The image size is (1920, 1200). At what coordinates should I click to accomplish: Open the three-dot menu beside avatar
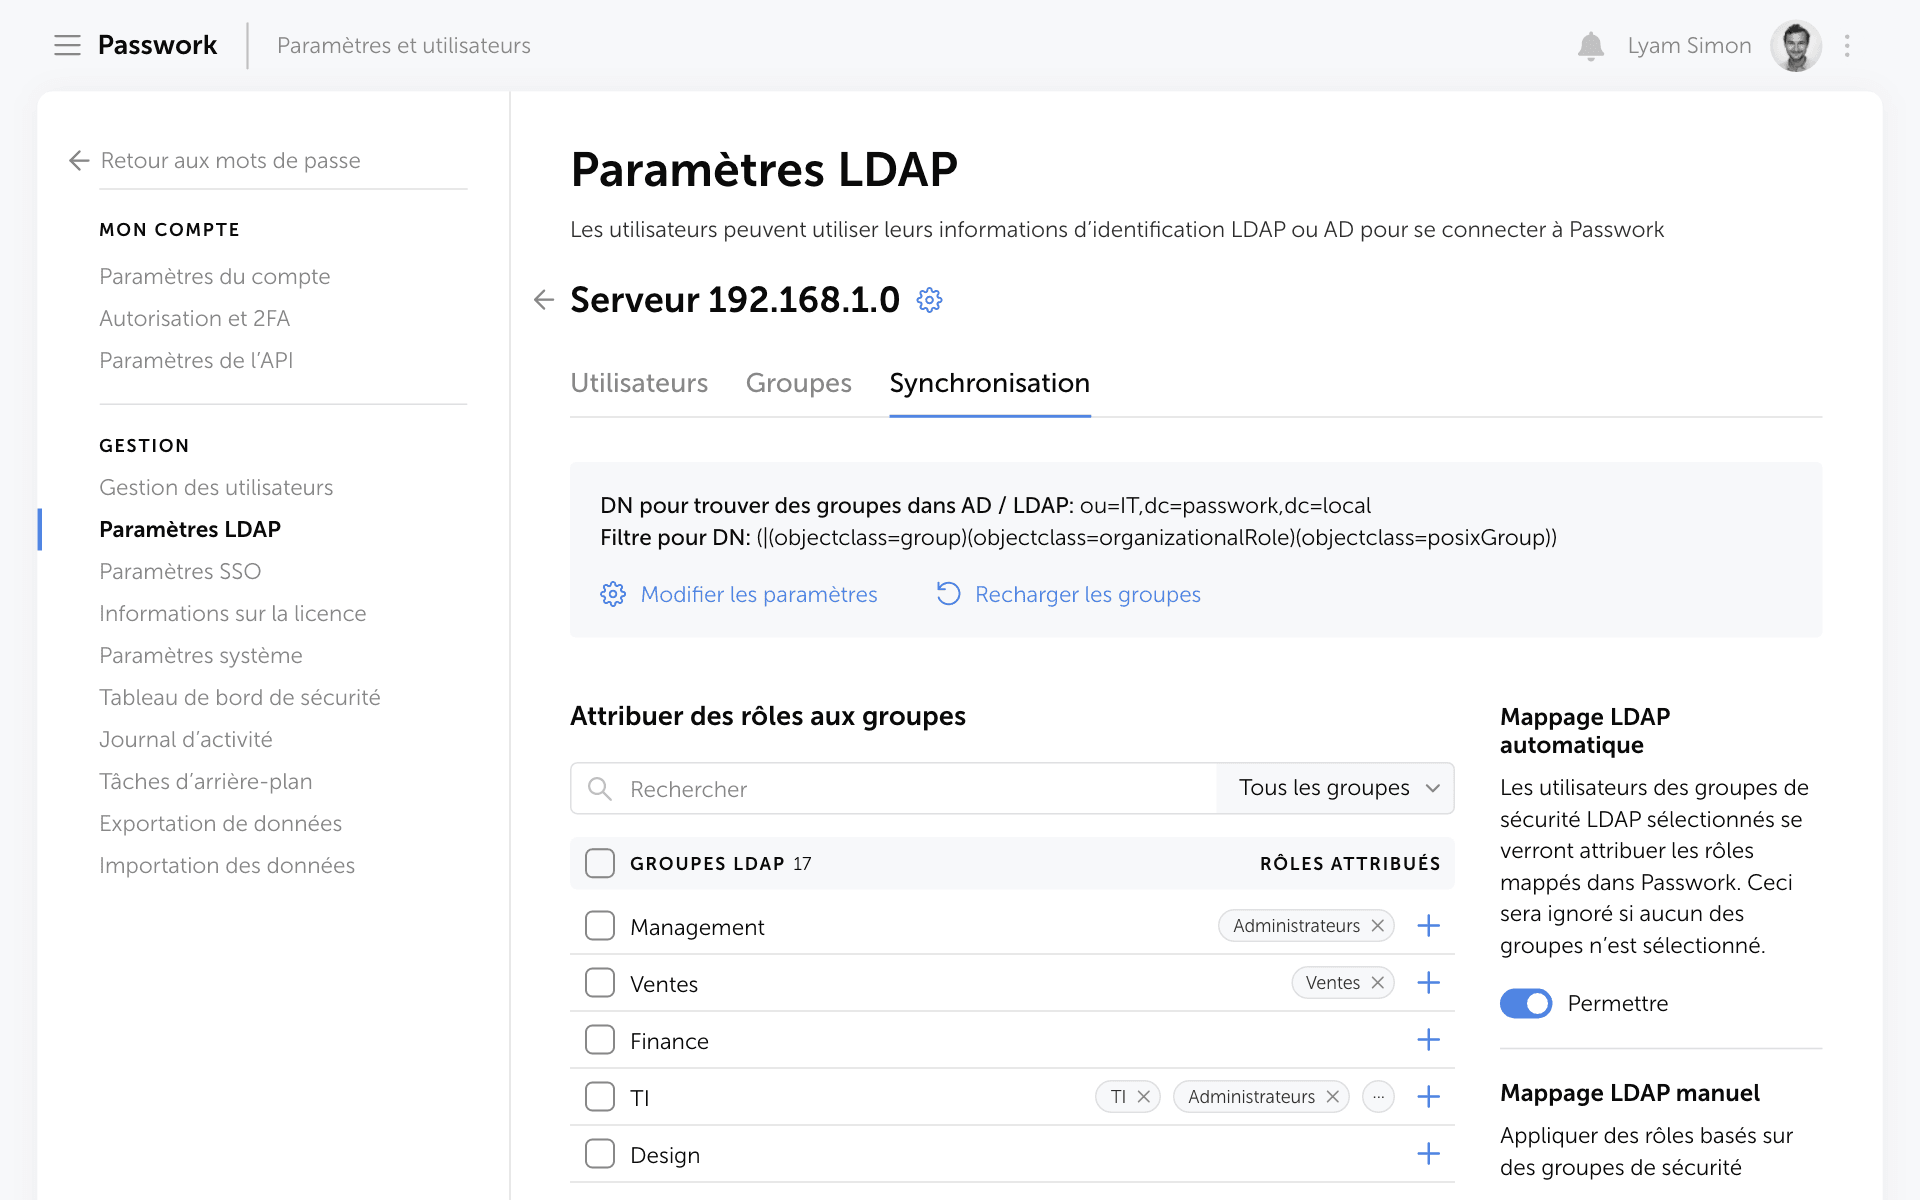(x=1847, y=46)
